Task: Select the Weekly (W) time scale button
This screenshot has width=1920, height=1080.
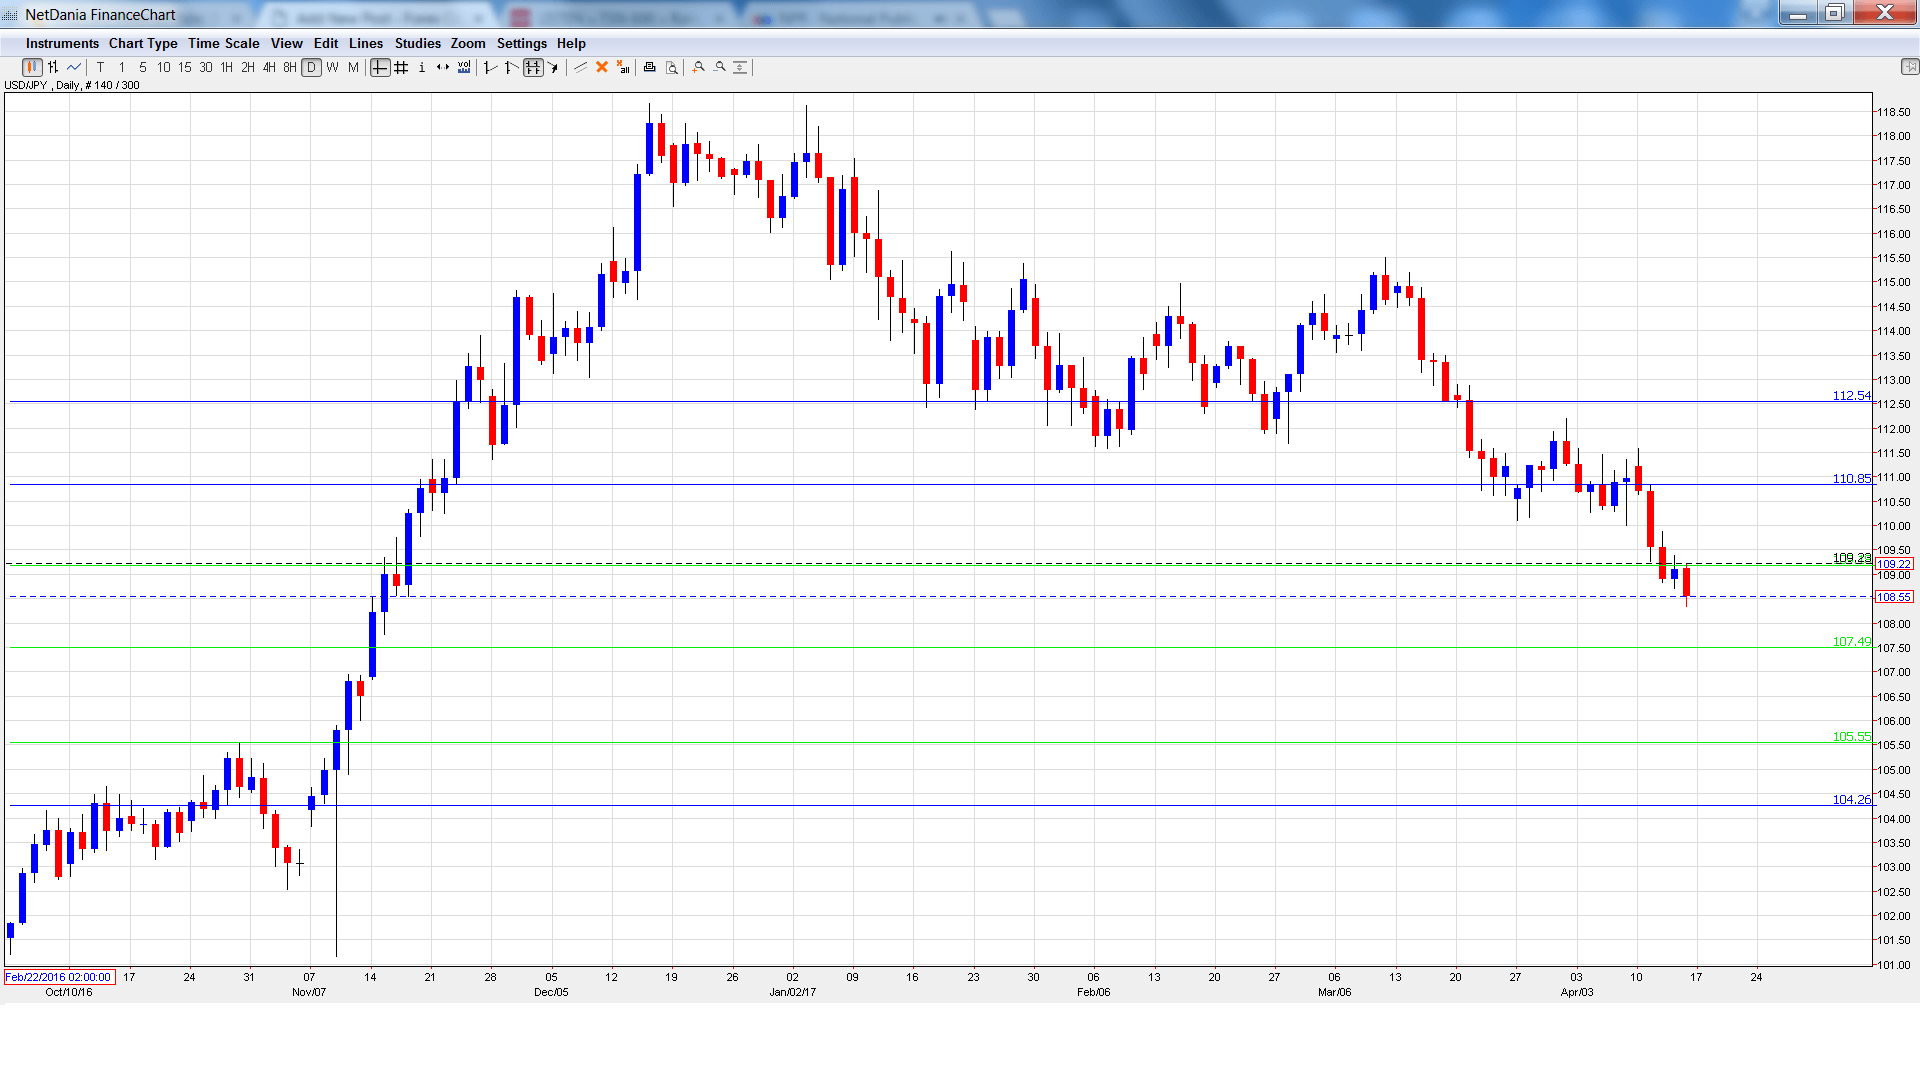Action: tap(332, 67)
